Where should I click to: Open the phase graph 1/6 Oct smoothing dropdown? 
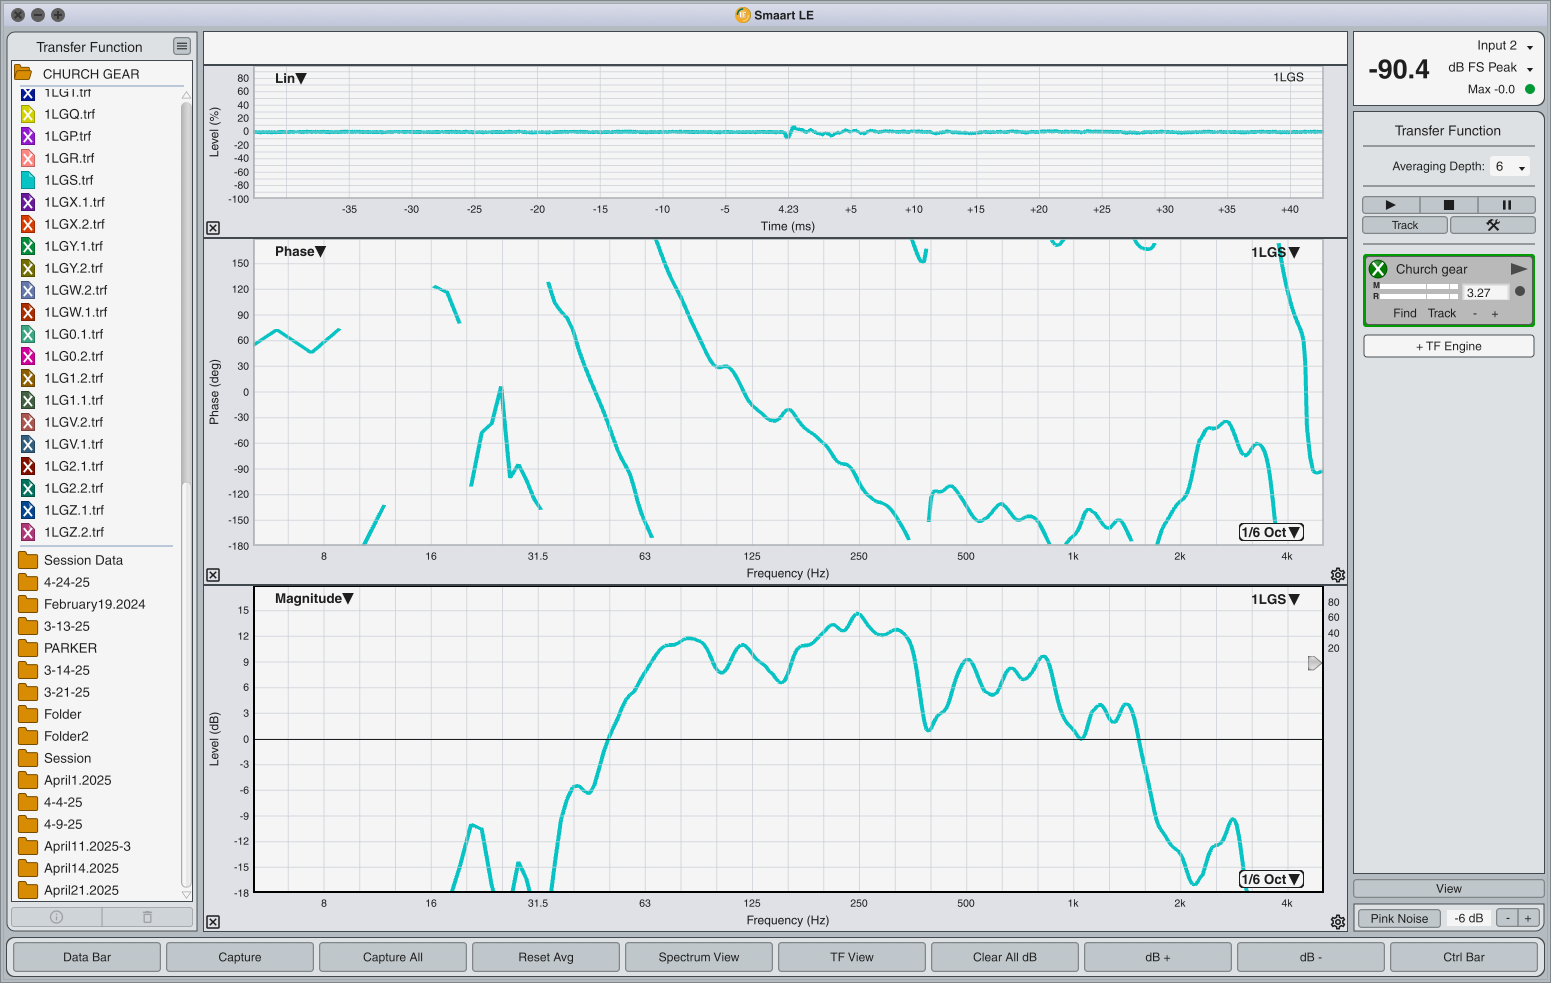pos(1271,532)
